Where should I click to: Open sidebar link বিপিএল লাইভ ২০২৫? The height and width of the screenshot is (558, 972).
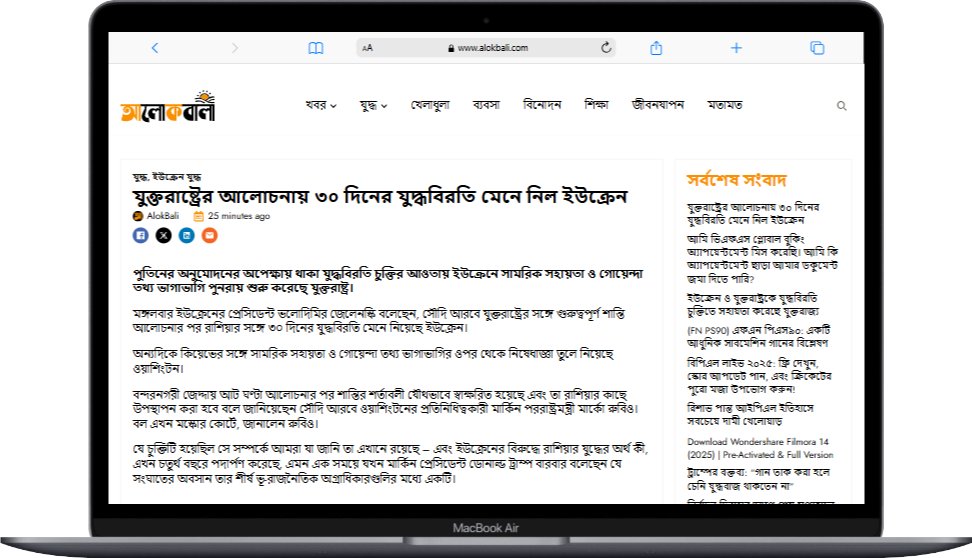click(x=759, y=375)
